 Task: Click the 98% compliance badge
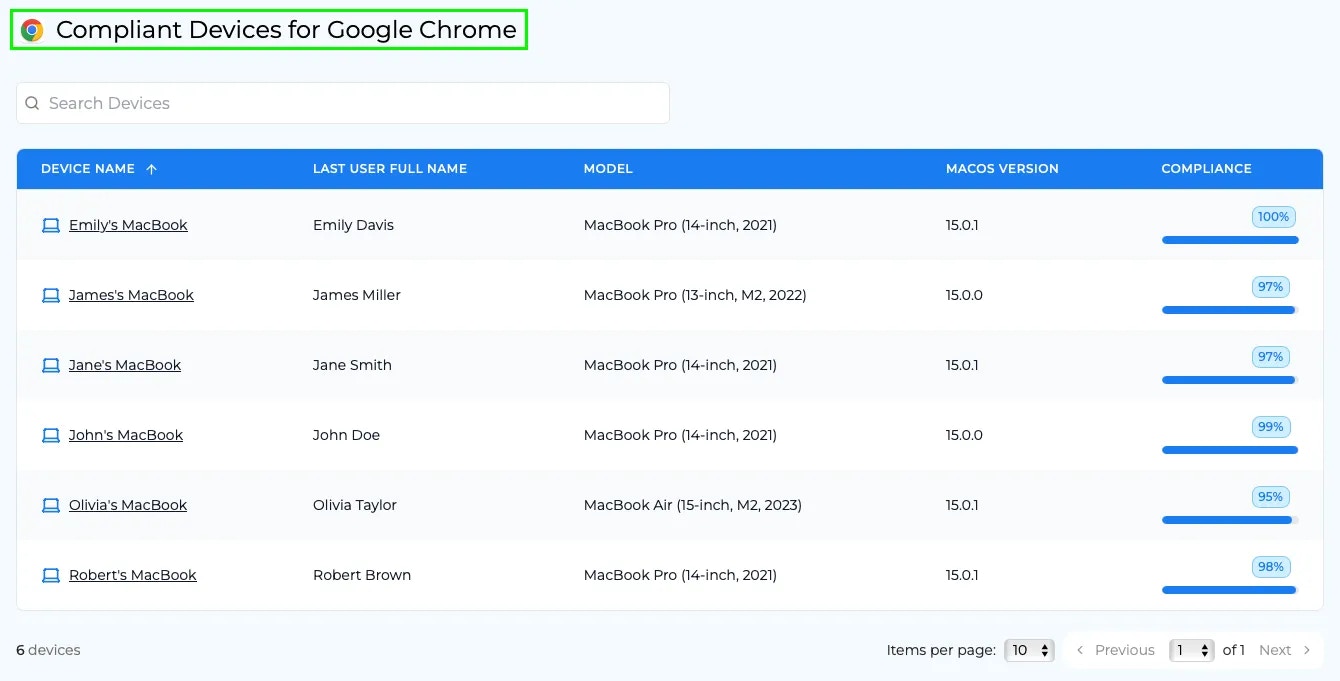point(1271,567)
